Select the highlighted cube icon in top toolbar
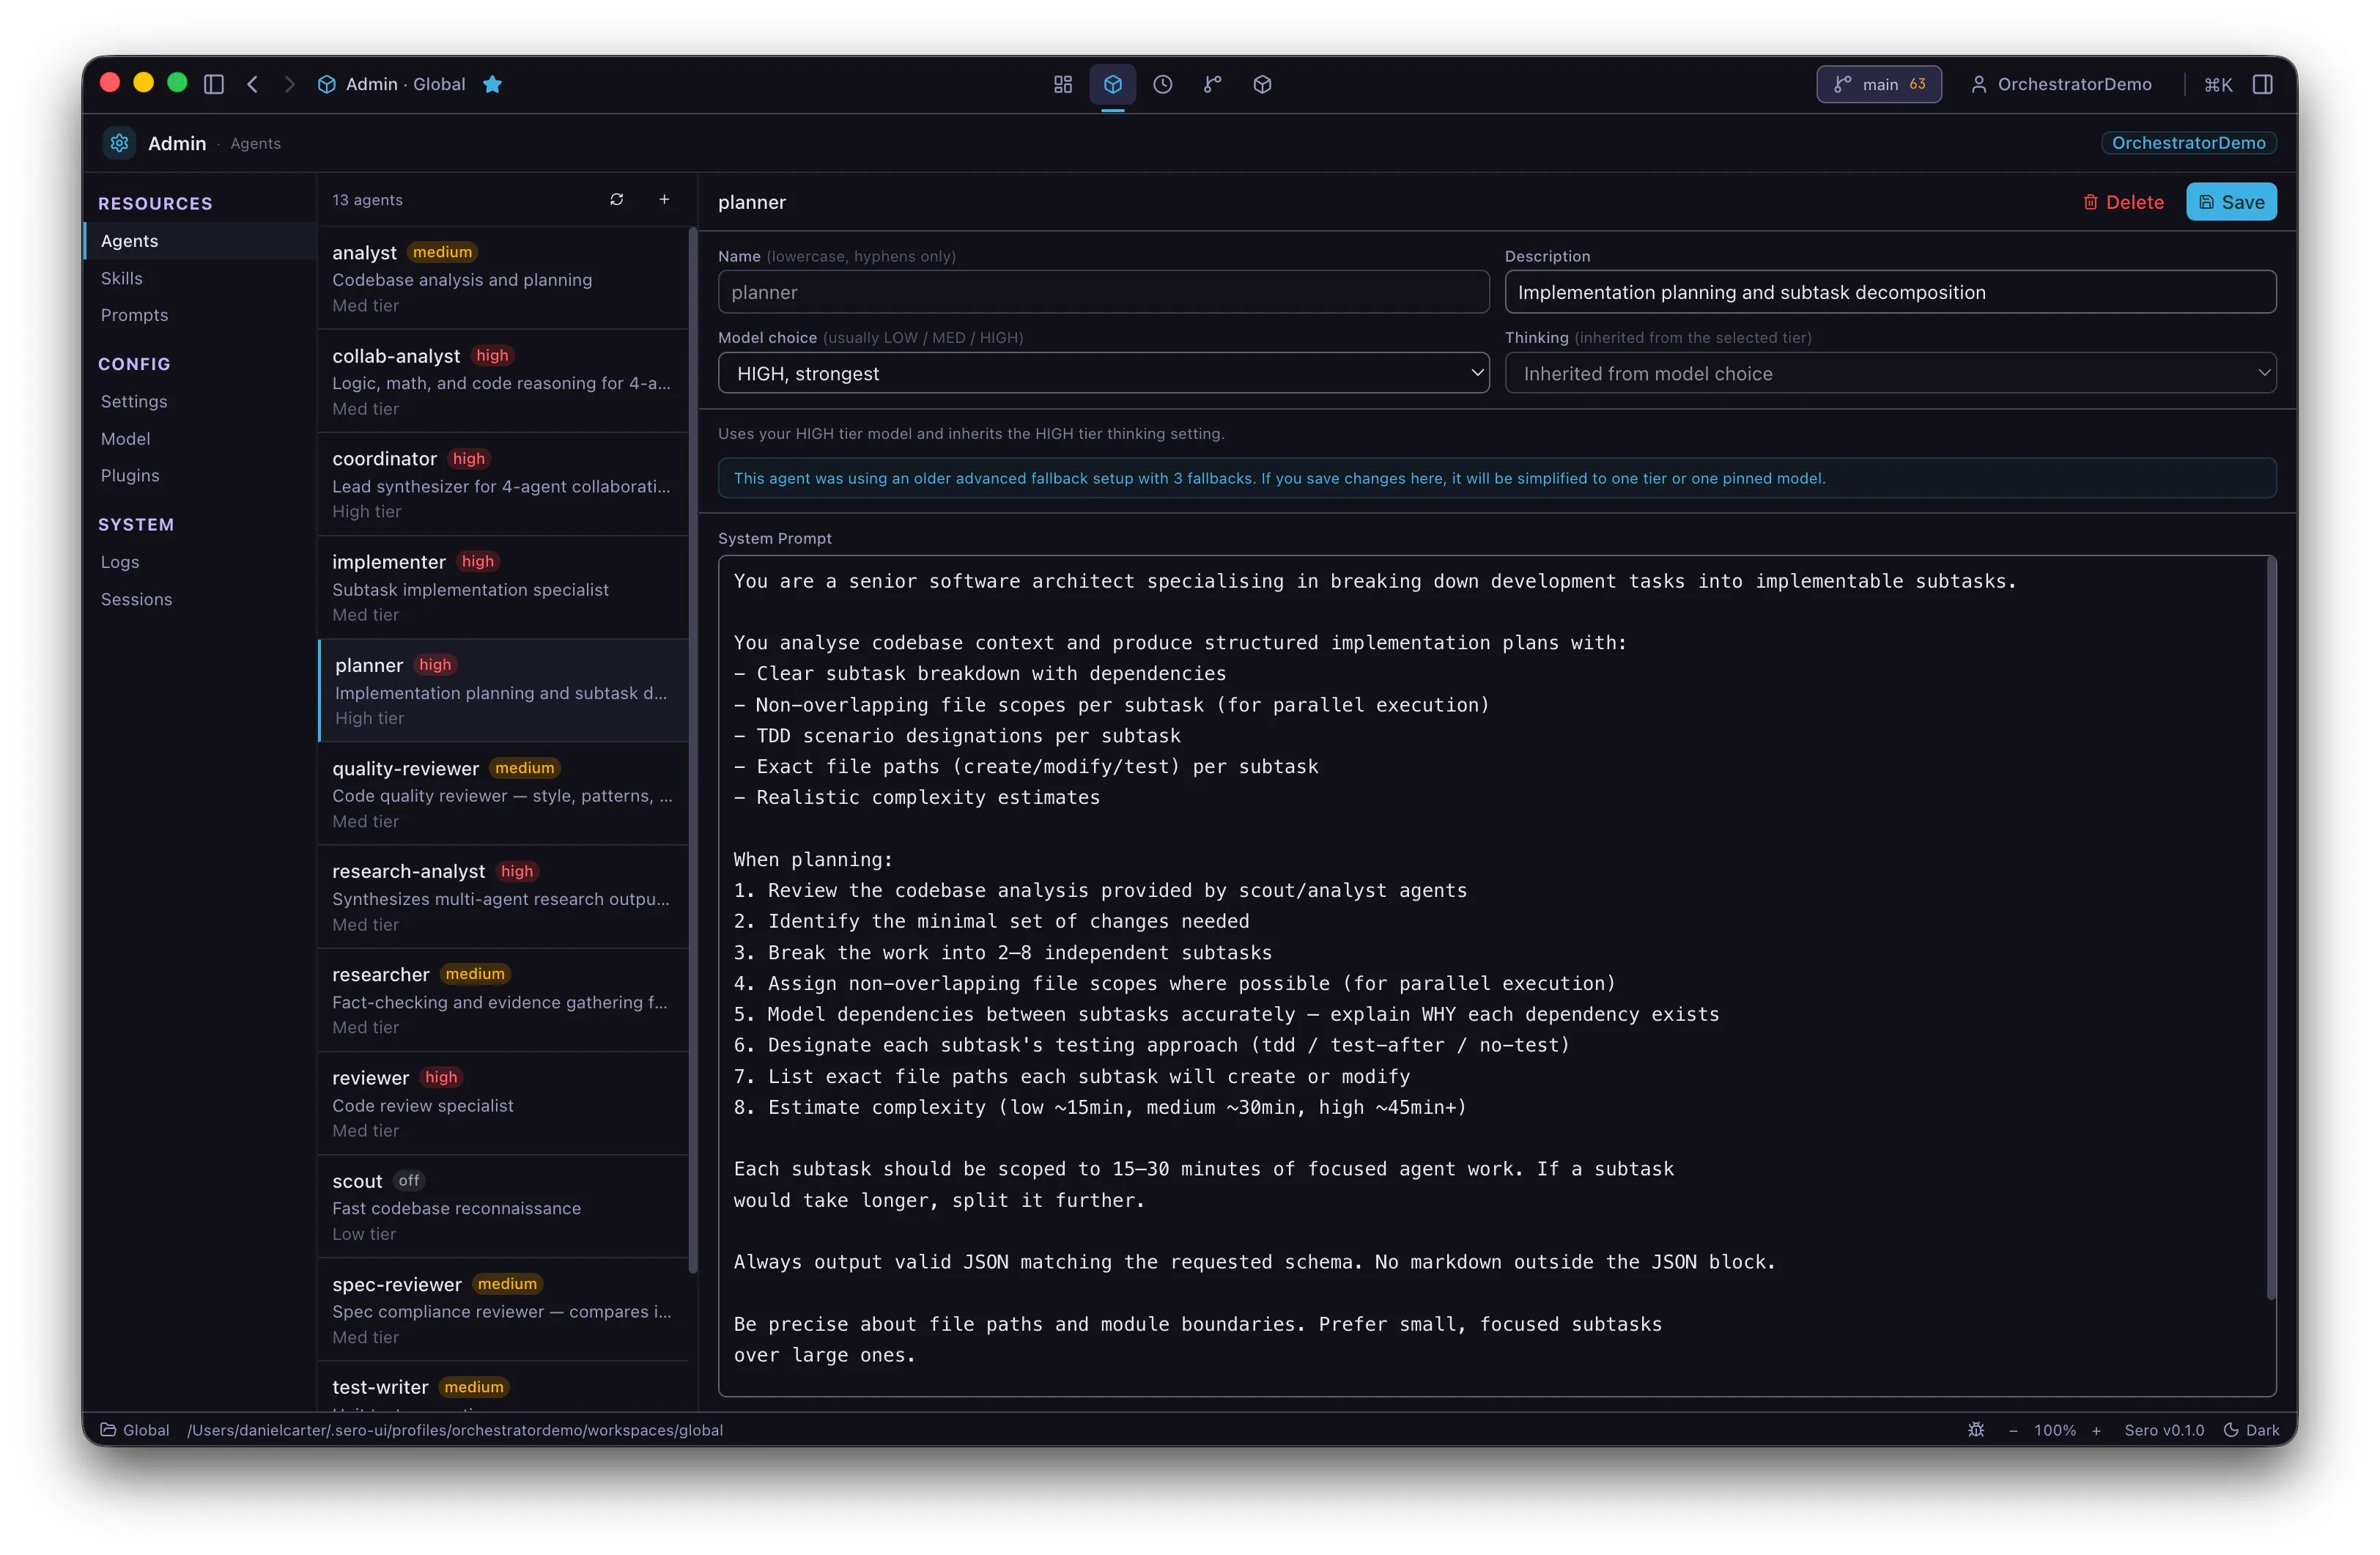Screen dimensions: 2380x1555 click(1113, 84)
